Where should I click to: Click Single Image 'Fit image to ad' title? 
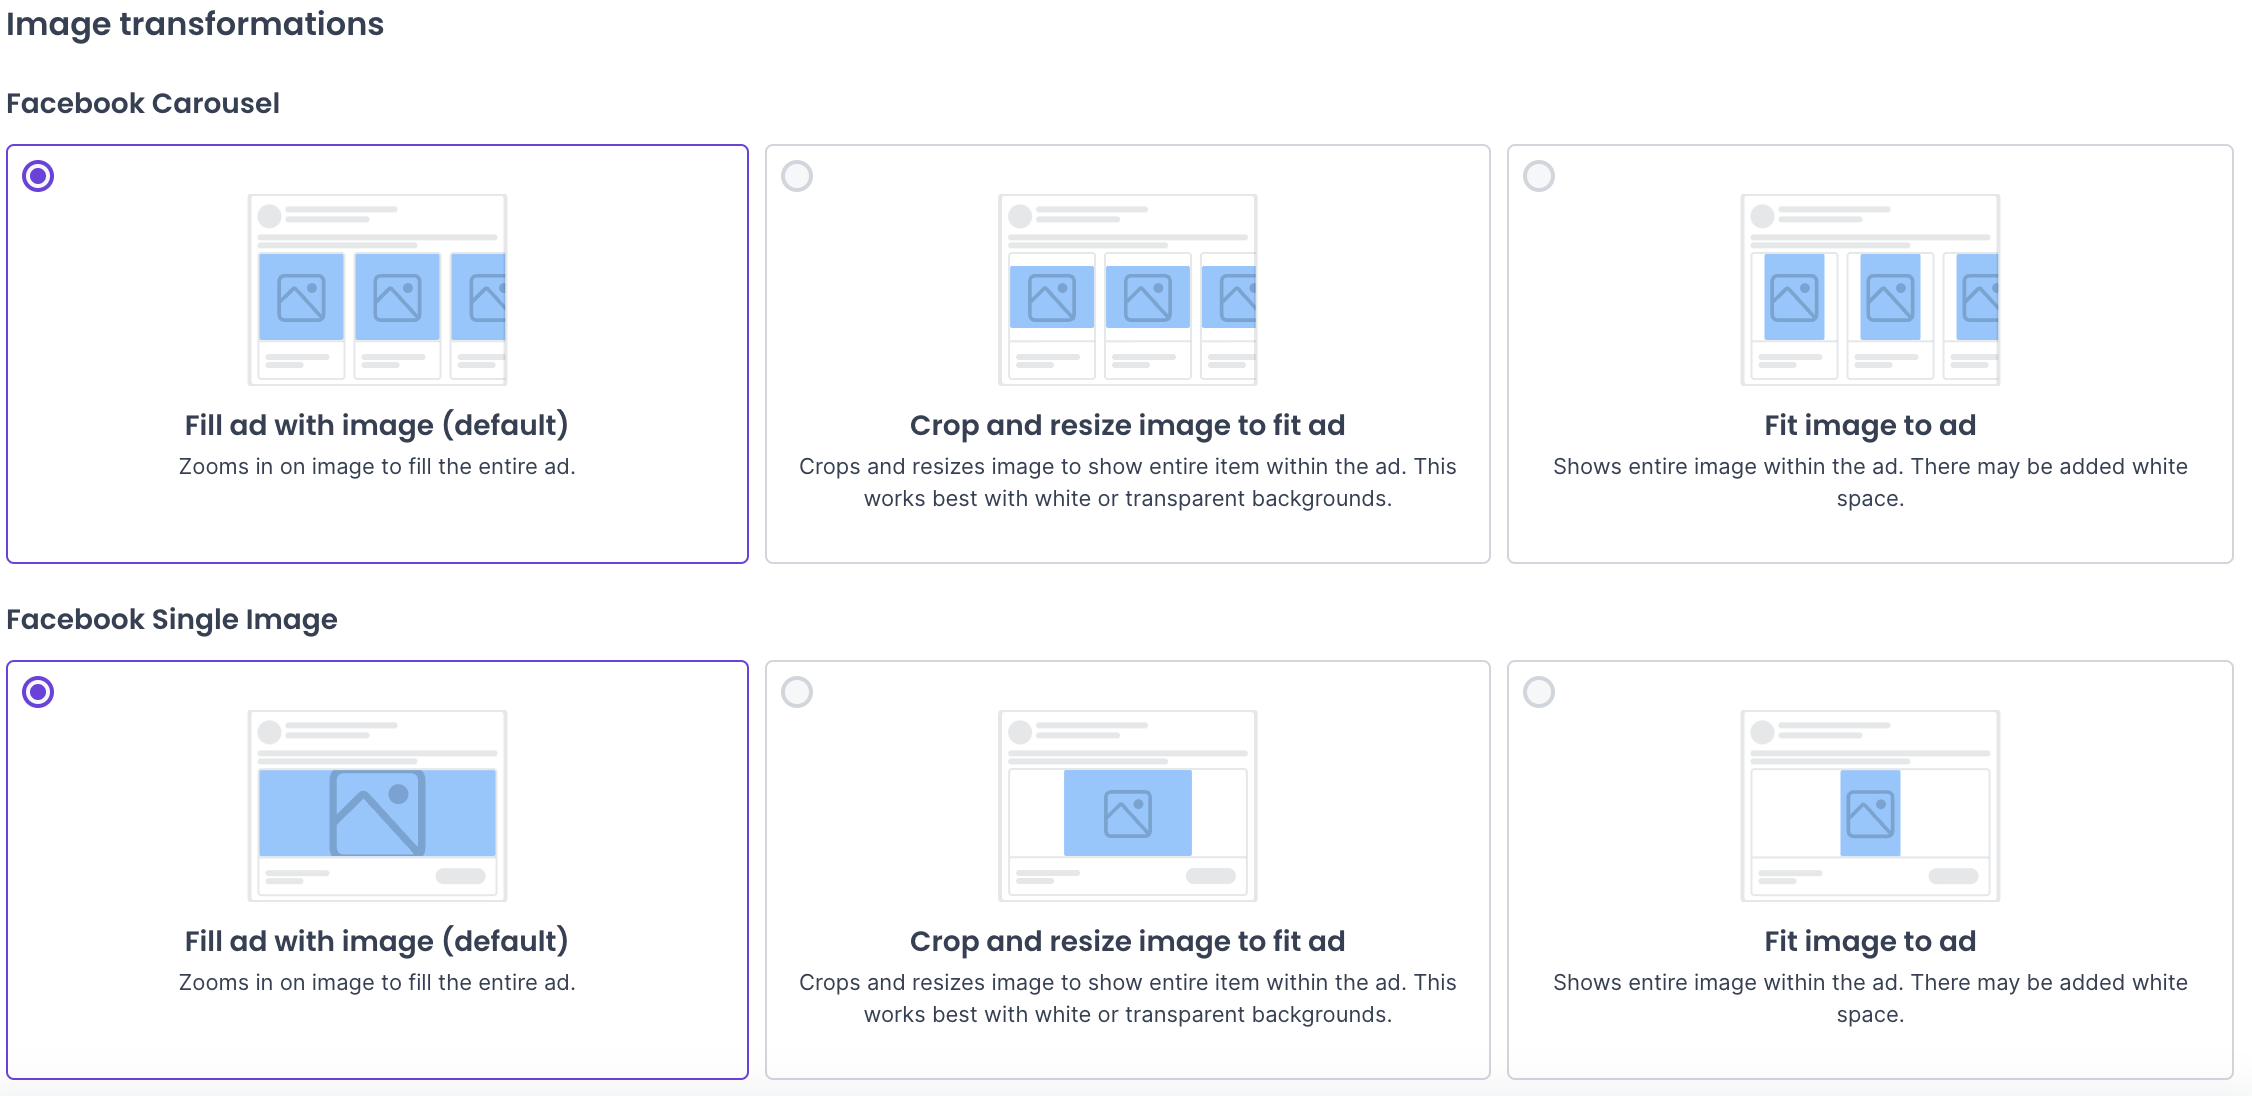1870,941
